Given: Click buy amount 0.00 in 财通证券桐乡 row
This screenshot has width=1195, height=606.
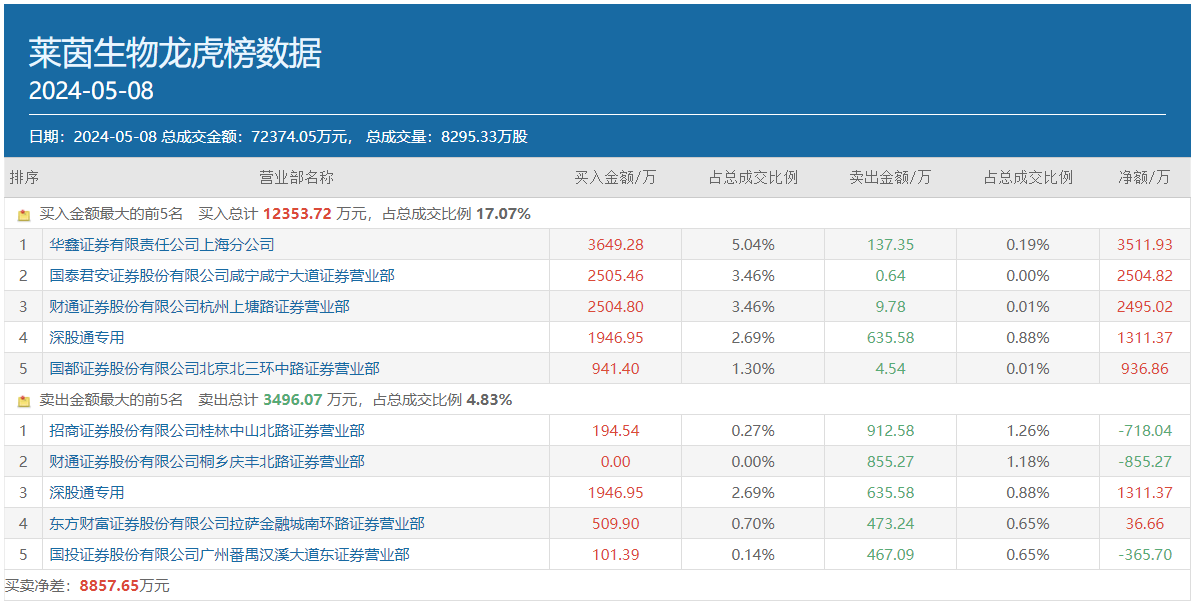Looking at the screenshot, I should point(616,462).
